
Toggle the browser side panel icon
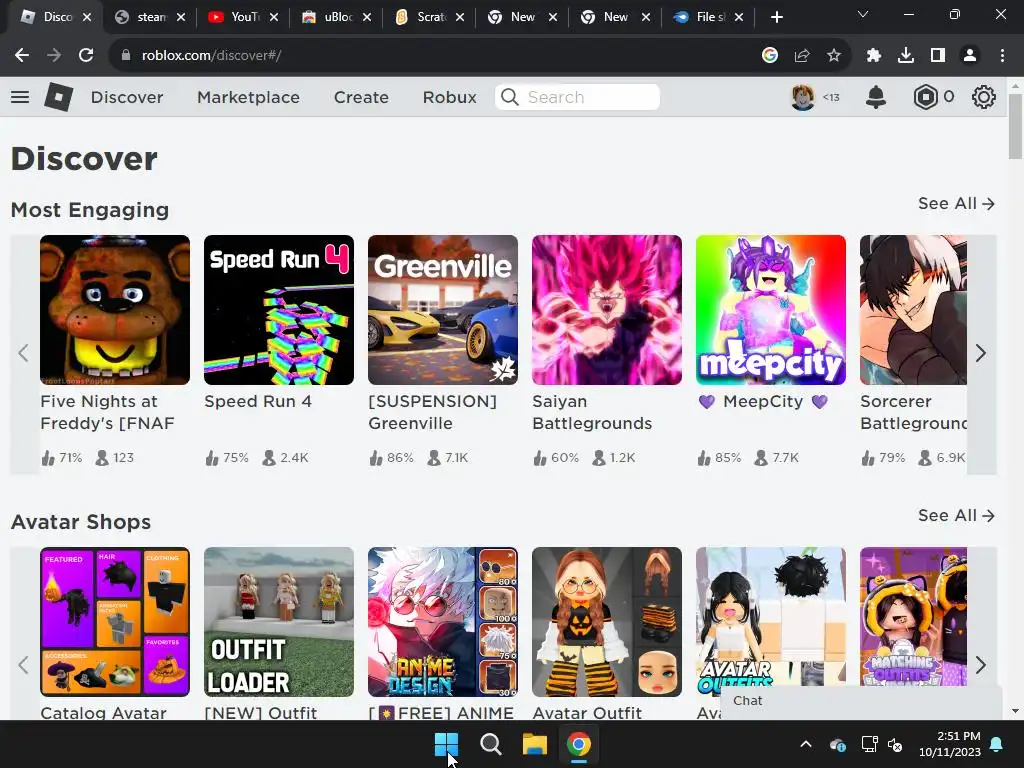[938, 56]
